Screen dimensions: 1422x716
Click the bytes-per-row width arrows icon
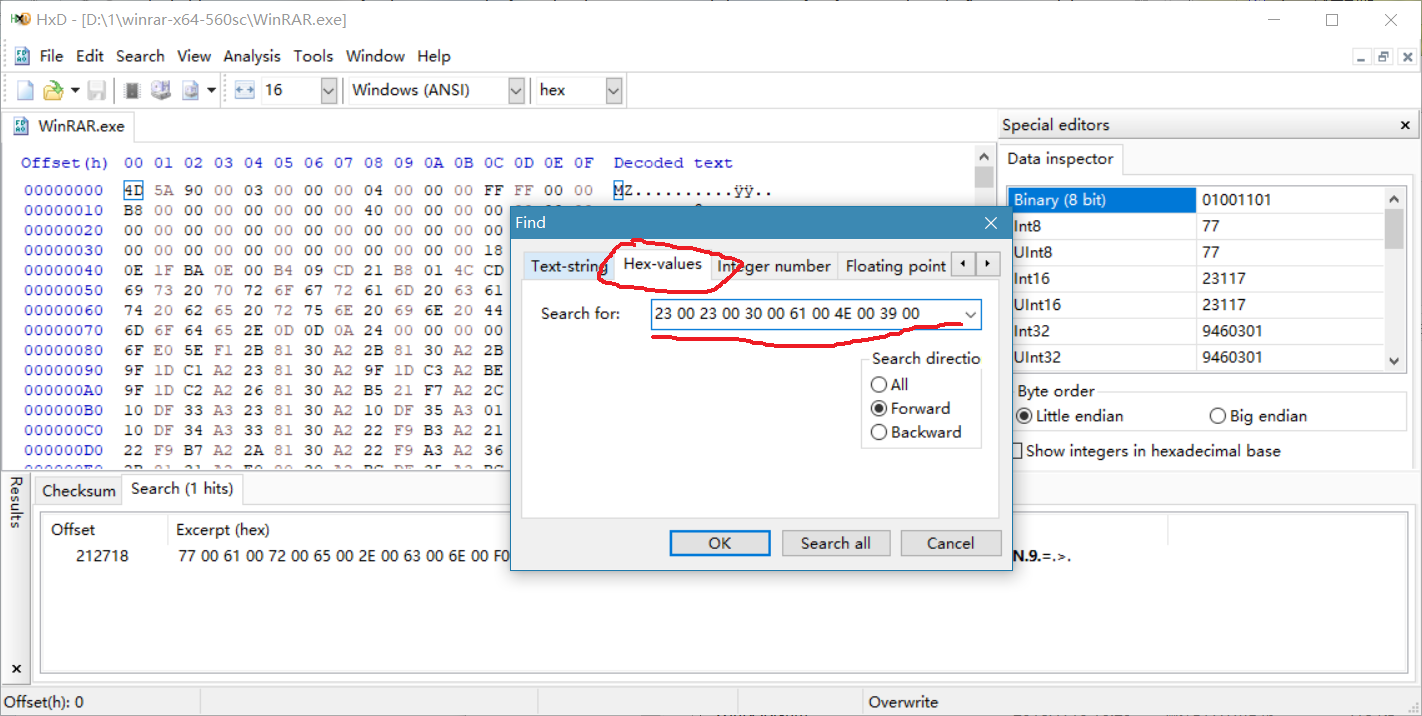click(245, 90)
